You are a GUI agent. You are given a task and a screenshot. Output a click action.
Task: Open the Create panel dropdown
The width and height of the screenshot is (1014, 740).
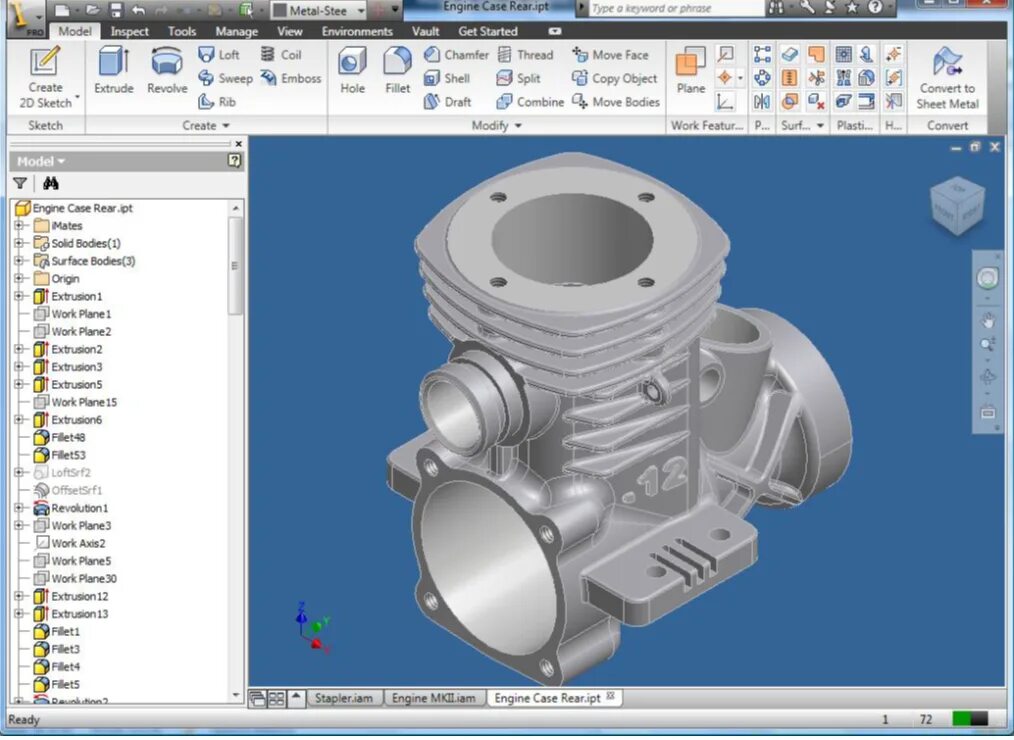(x=206, y=125)
